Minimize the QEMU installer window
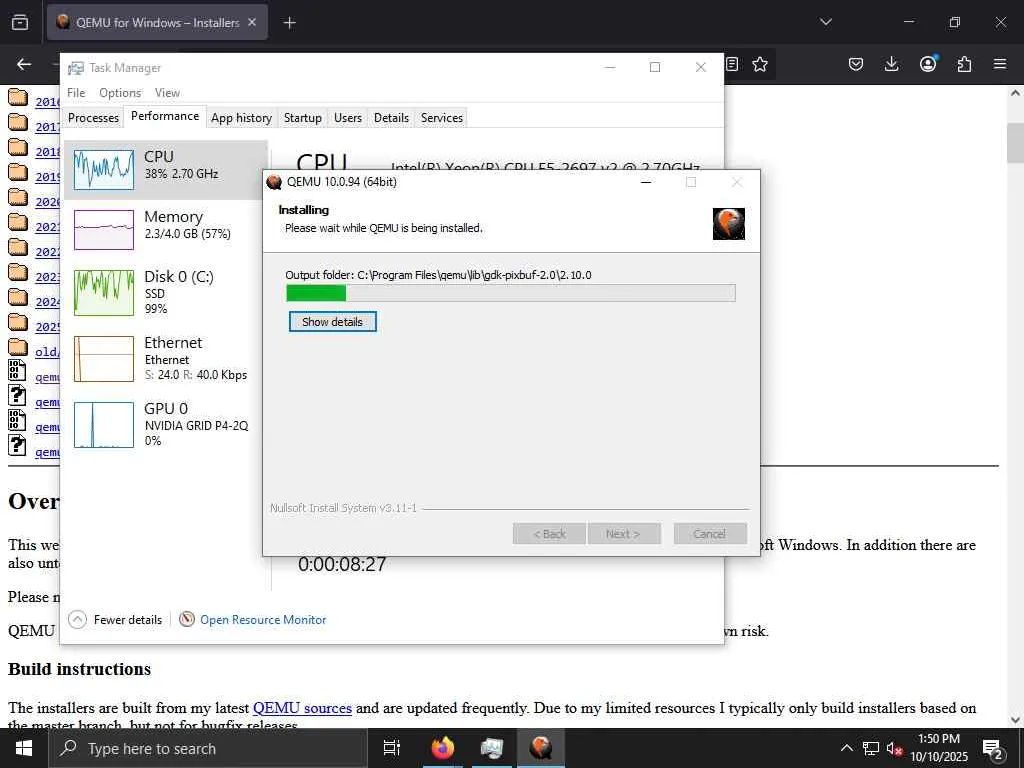The height and width of the screenshot is (768, 1024). [x=646, y=182]
